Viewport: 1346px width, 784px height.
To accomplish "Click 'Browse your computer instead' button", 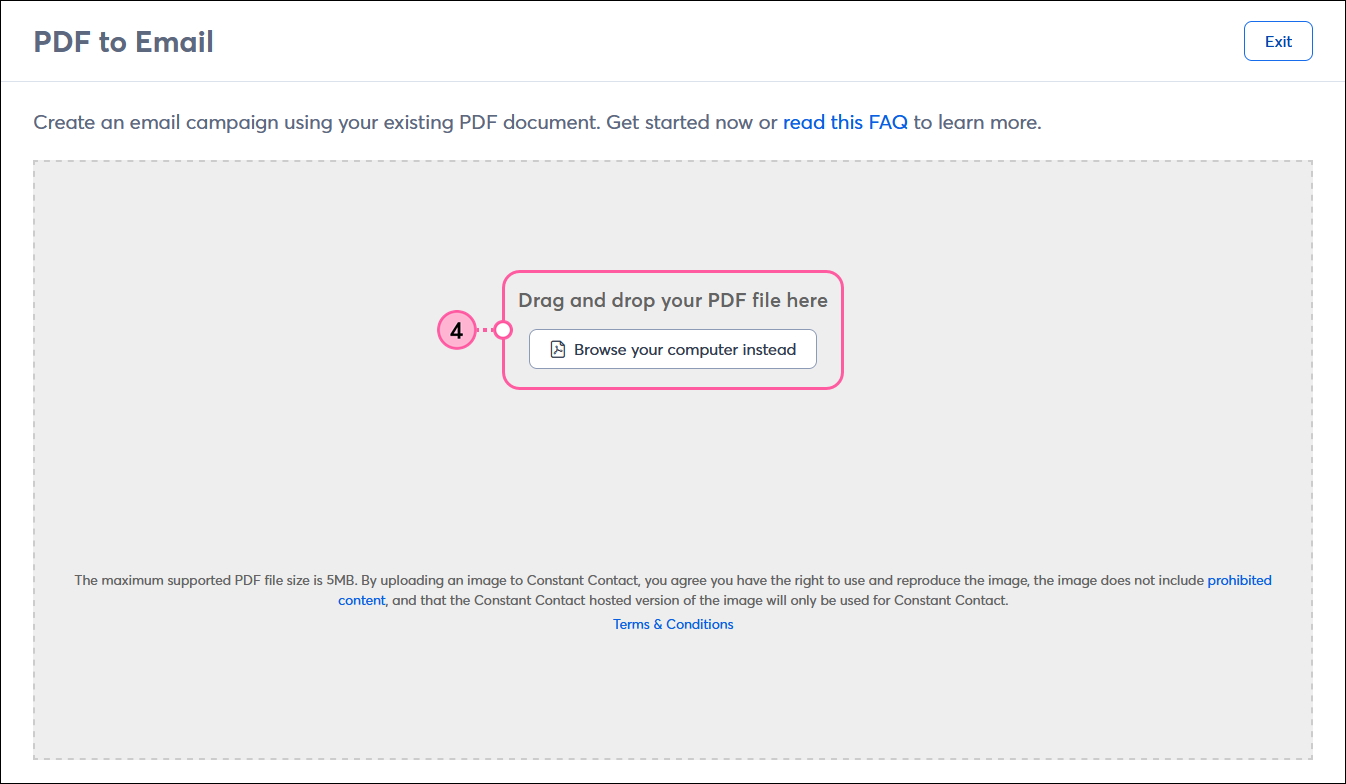I will coord(673,350).
